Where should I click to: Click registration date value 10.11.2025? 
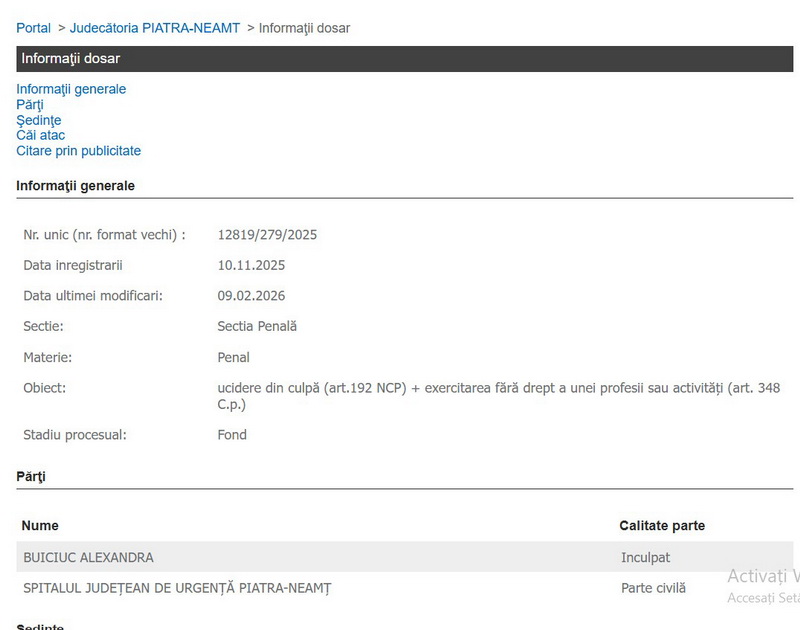(x=251, y=265)
